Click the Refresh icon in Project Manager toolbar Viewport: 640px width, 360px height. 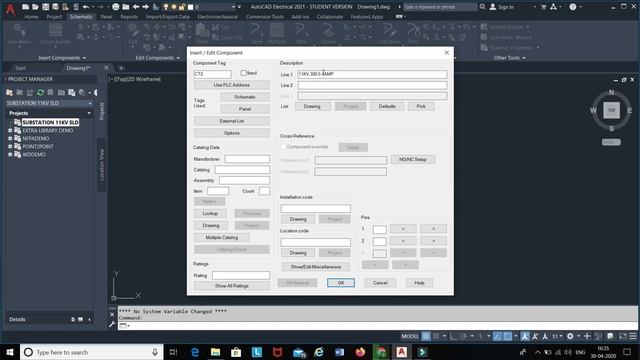click(x=40, y=93)
